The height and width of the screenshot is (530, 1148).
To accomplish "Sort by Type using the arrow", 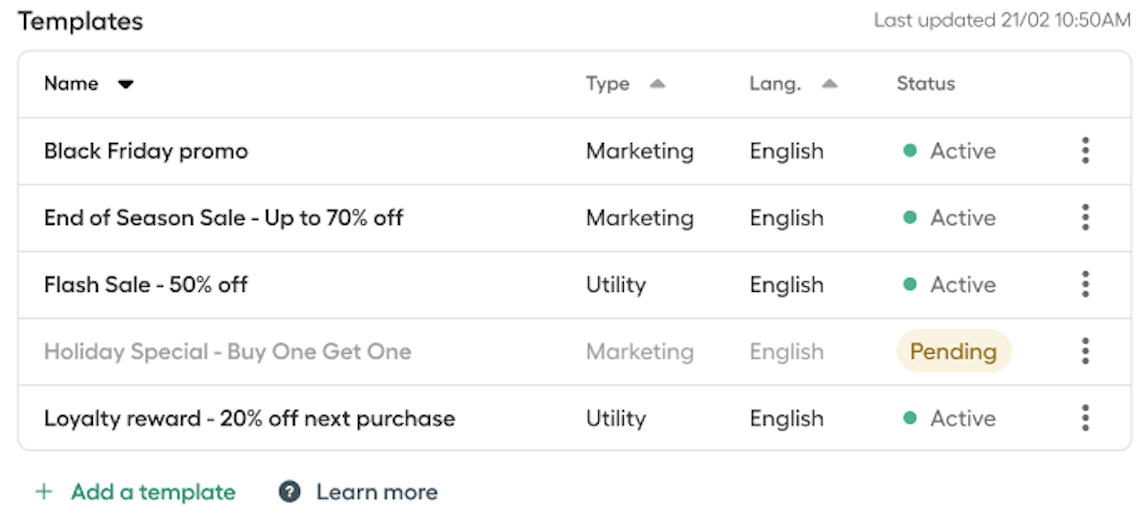I will pos(657,84).
